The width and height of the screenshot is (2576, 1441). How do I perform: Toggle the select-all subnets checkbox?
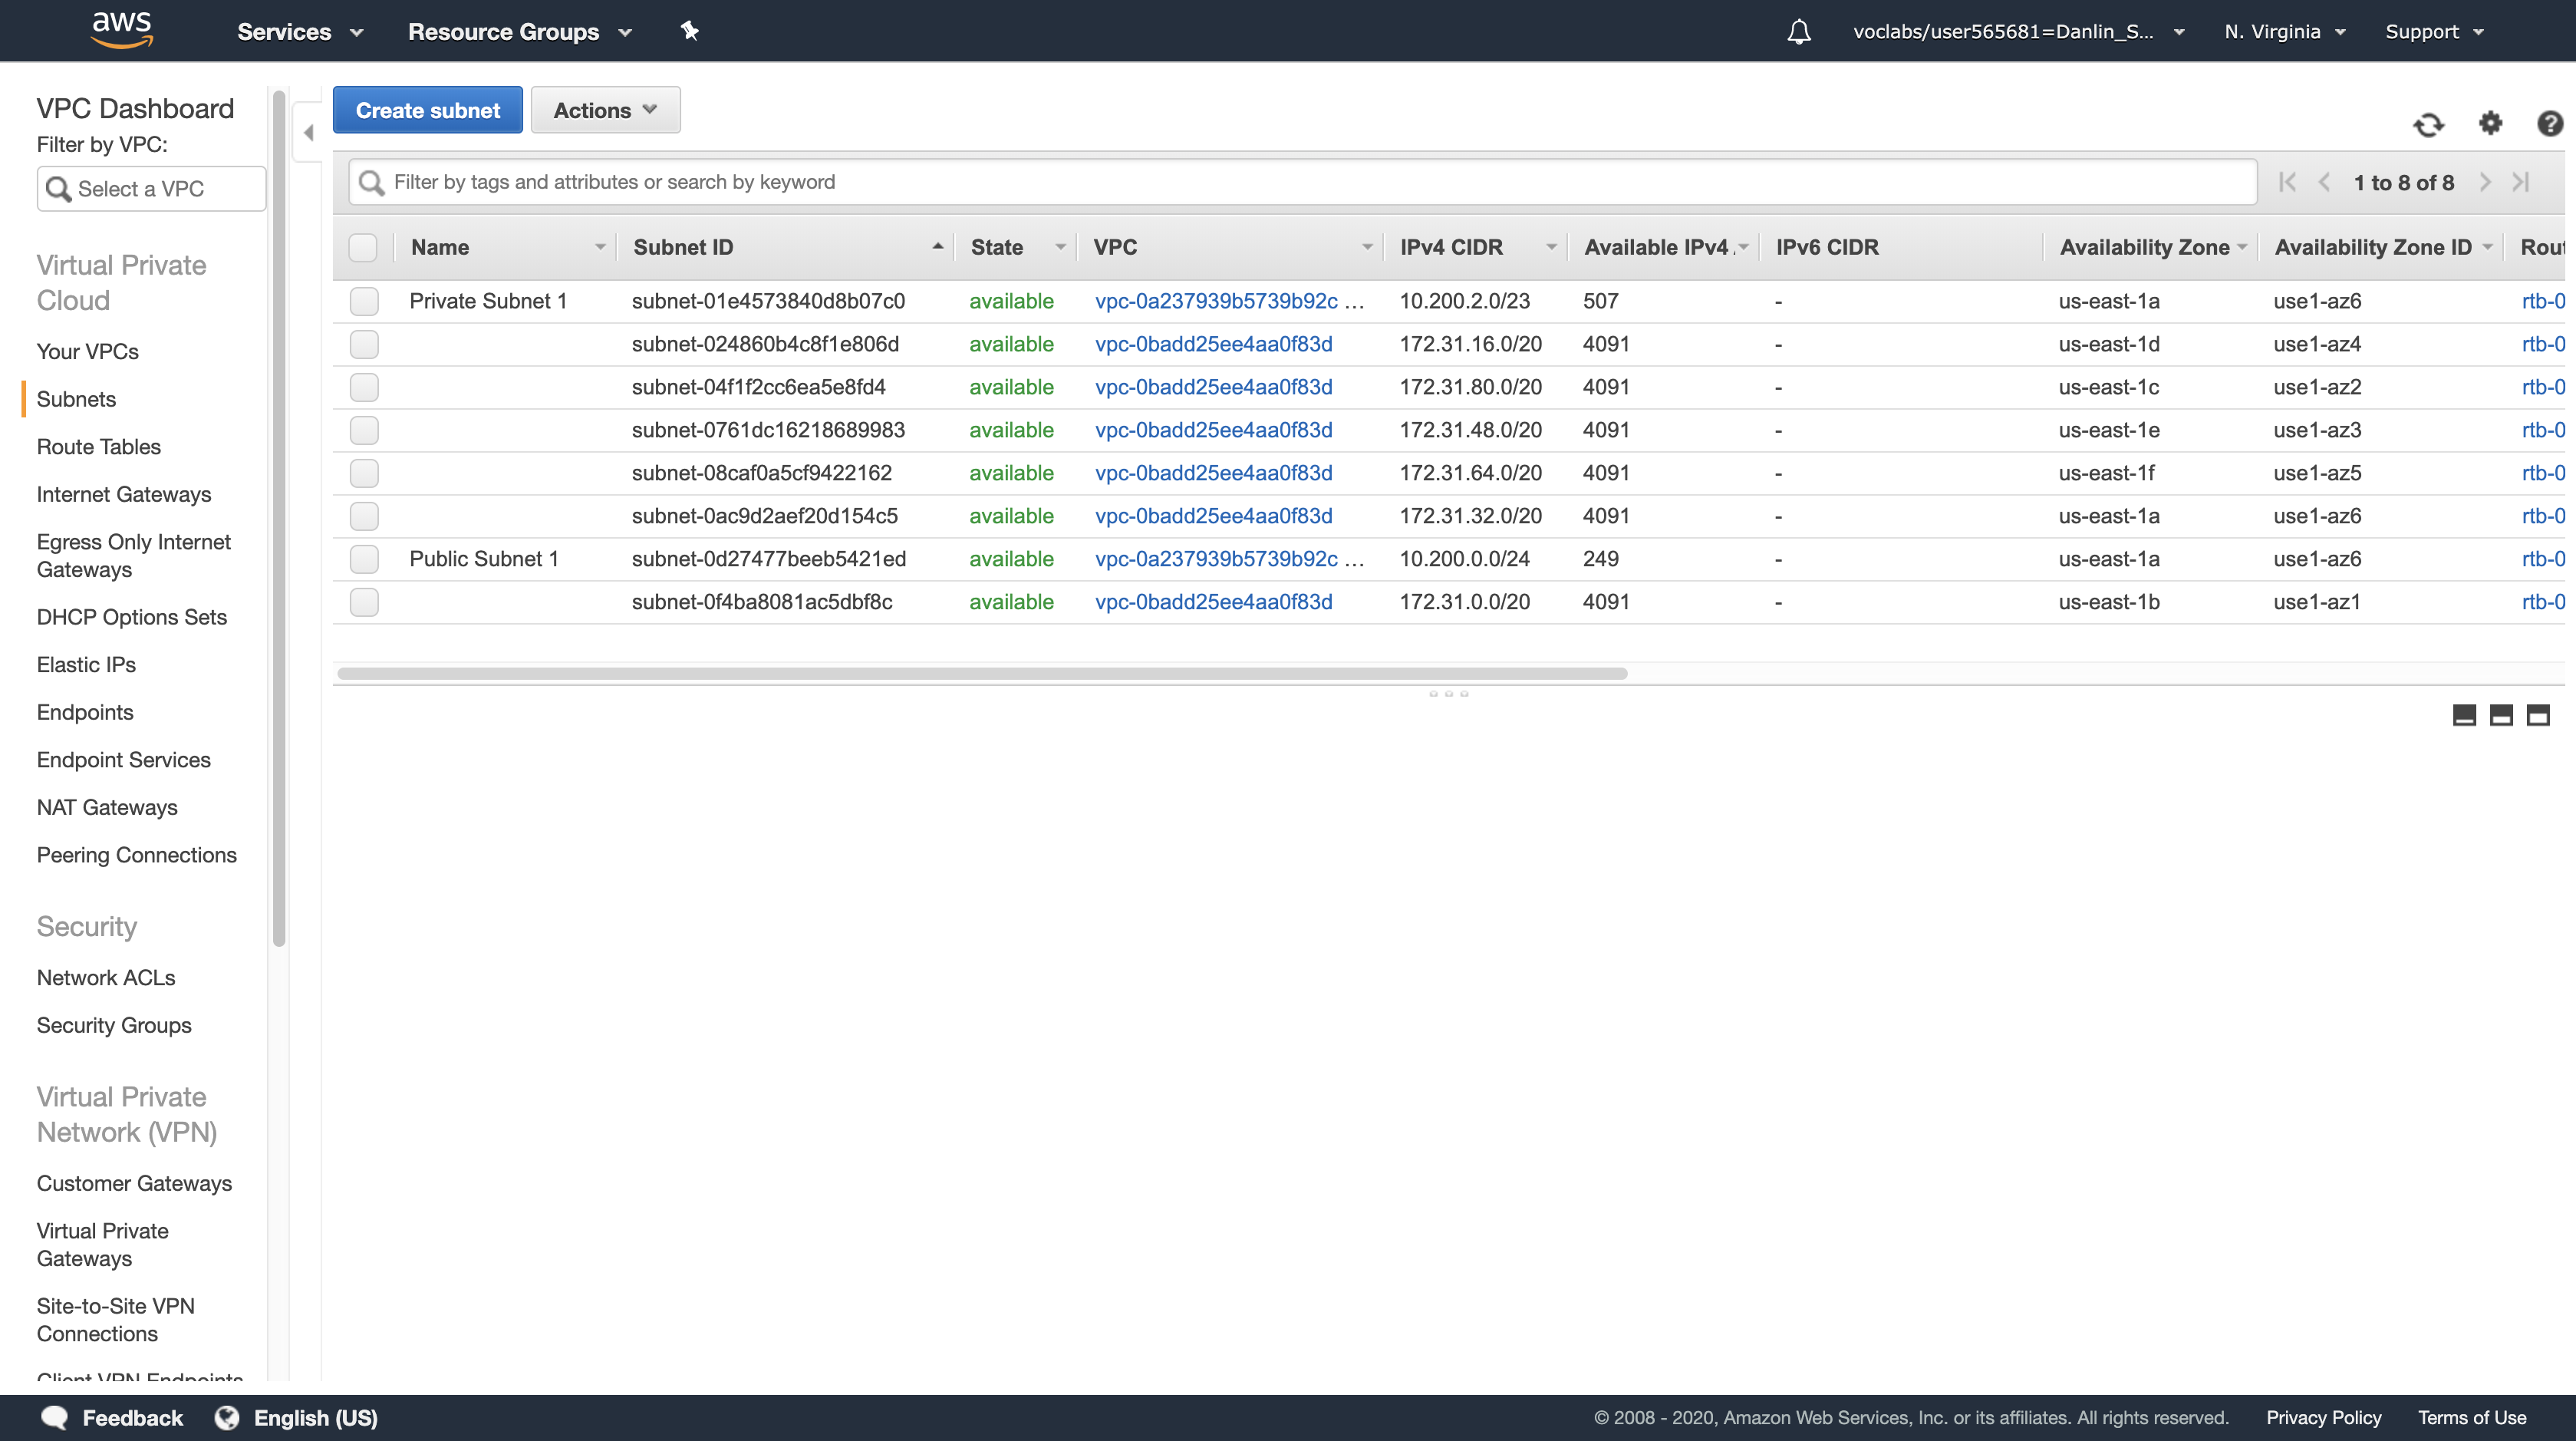(363, 247)
